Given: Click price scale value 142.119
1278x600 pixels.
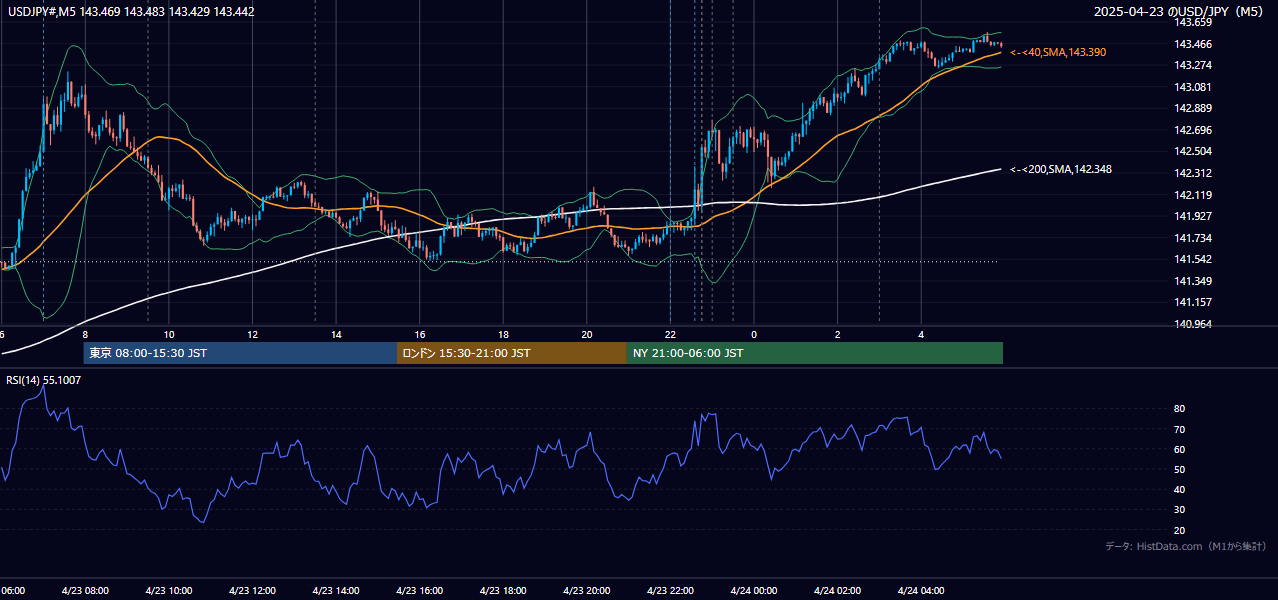Looking at the screenshot, I should click(1193, 195).
